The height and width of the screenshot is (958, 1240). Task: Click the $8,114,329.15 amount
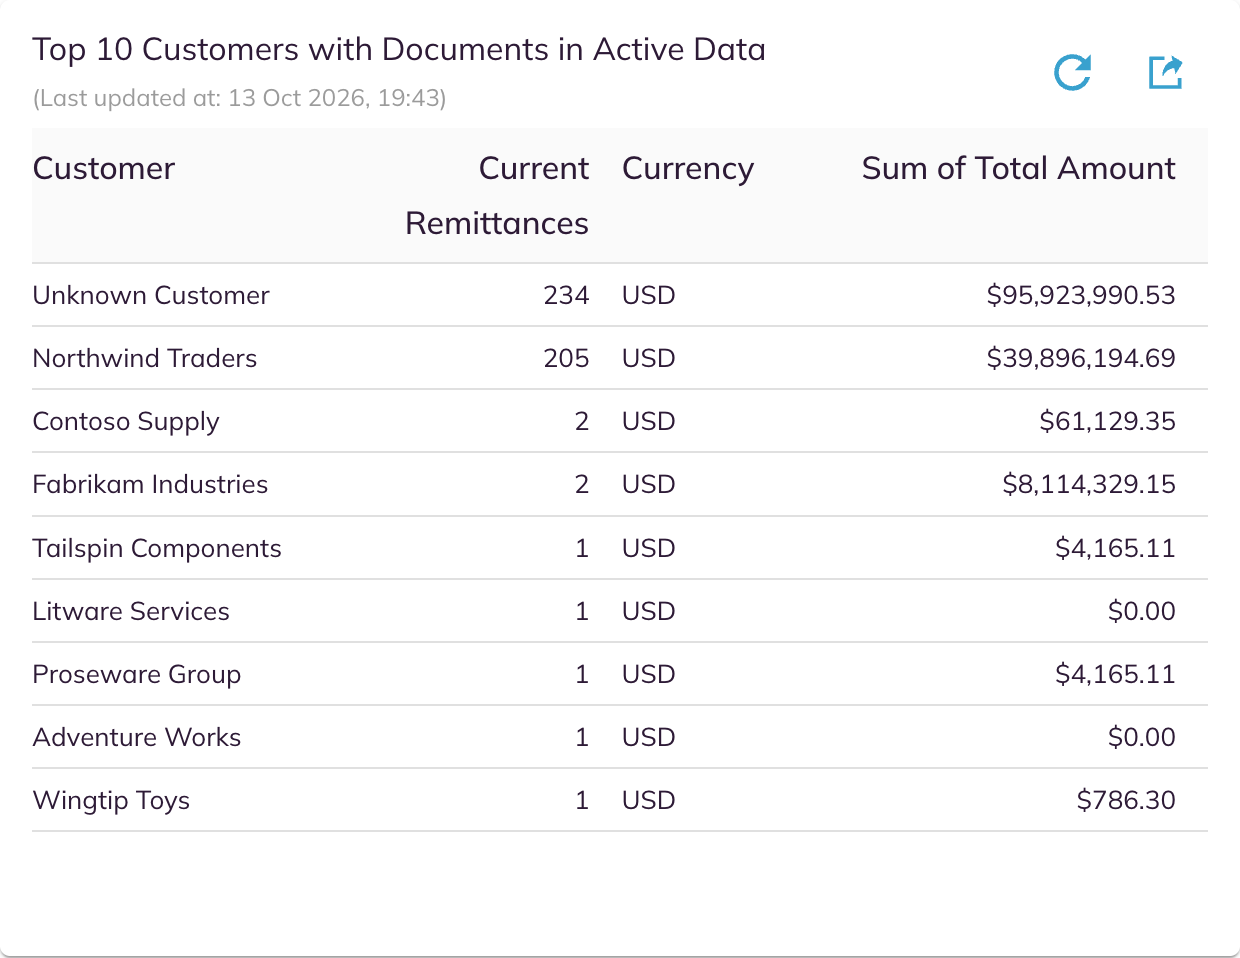point(1089,484)
